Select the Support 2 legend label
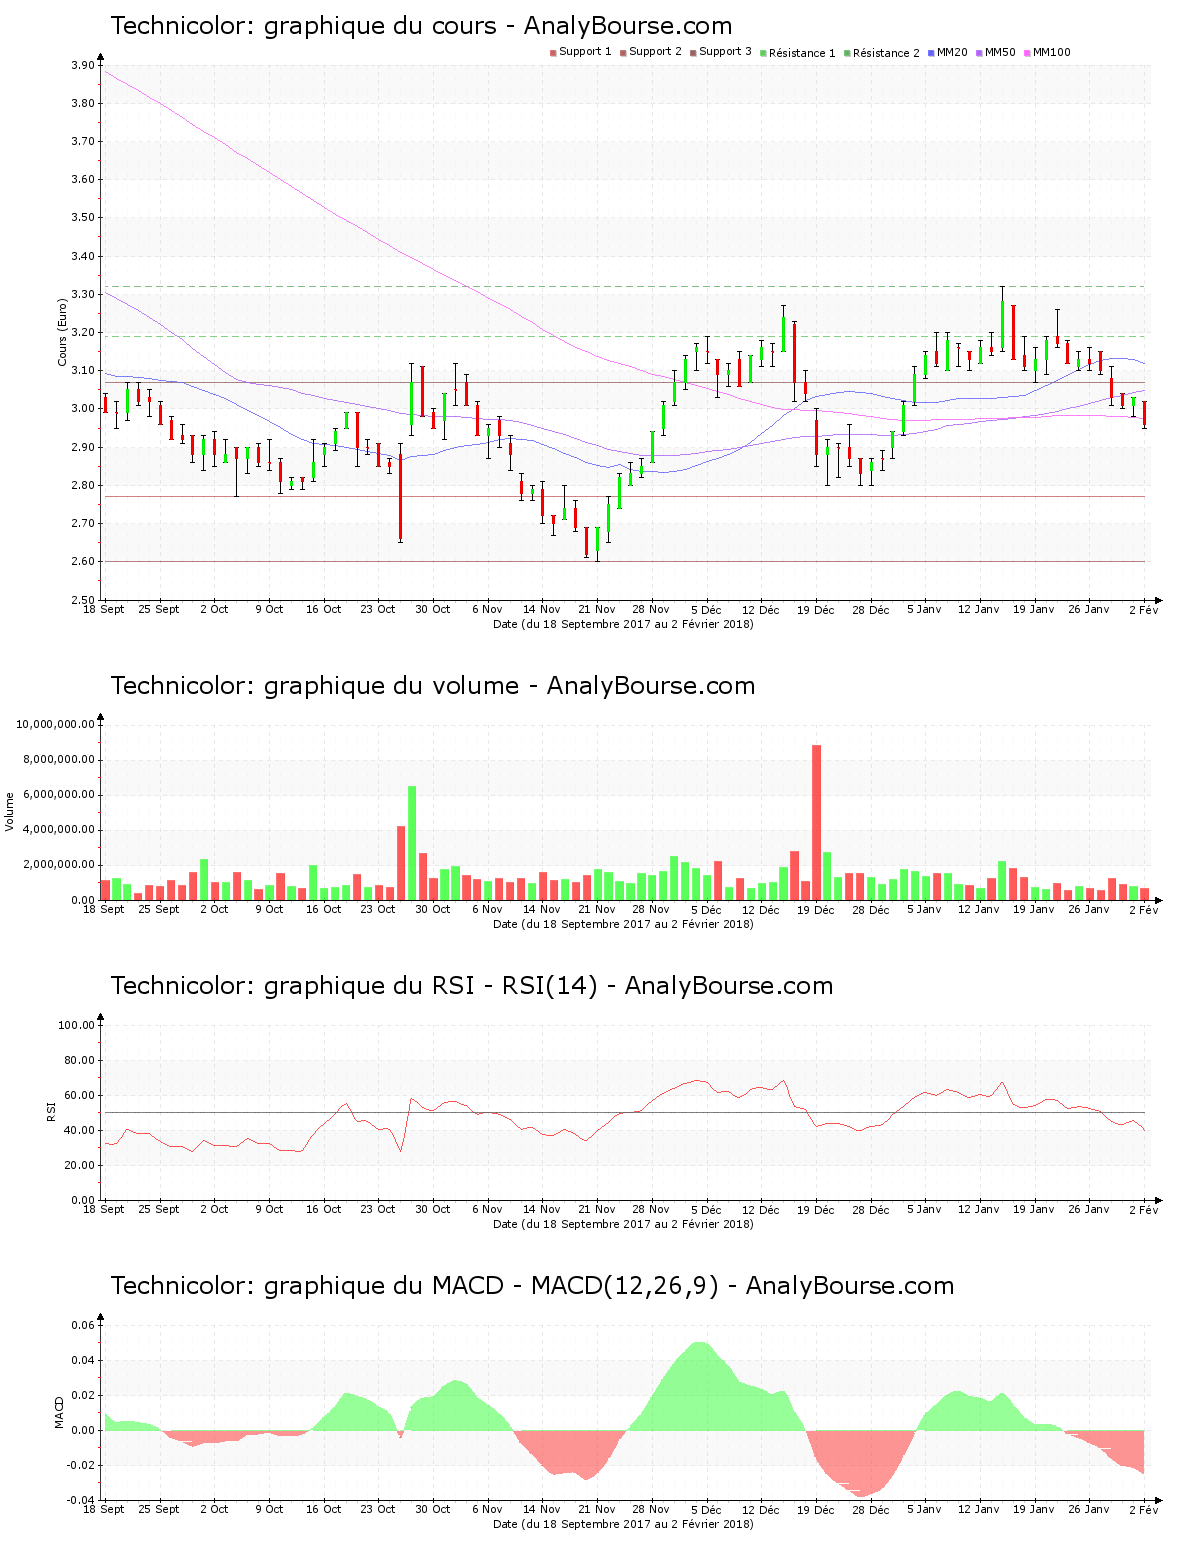This screenshot has width=1200, height=1550. 655,52
